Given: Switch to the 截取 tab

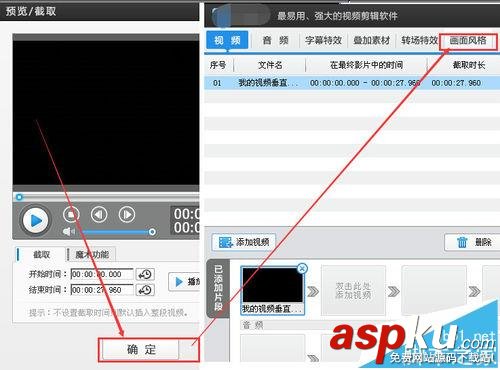Looking at the screenshot, I should click(x=41, y=255).
